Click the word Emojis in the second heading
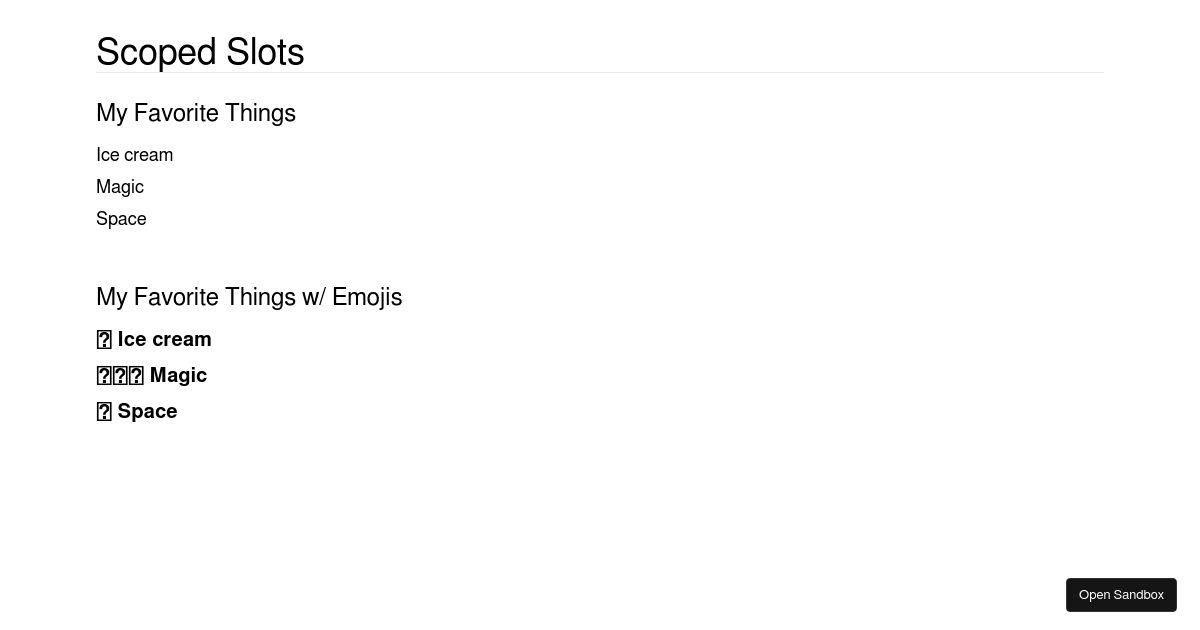 (367, 297)
